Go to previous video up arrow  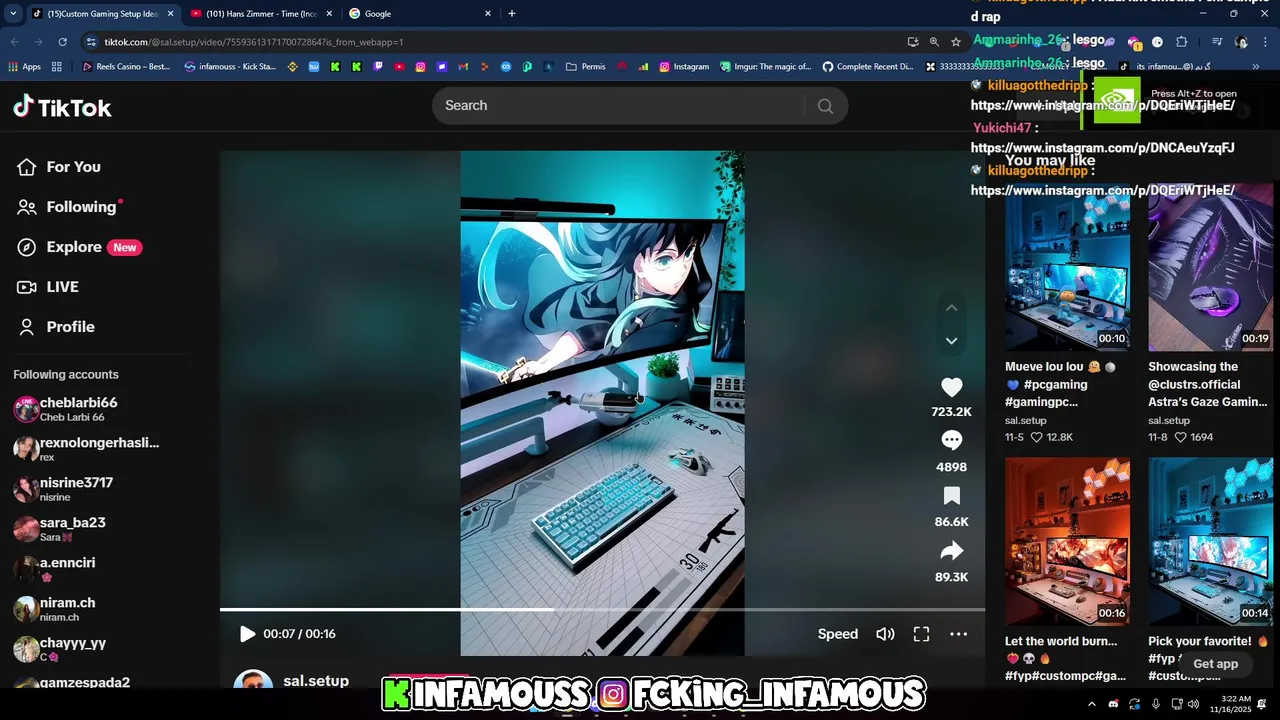(x=951, y=308)
